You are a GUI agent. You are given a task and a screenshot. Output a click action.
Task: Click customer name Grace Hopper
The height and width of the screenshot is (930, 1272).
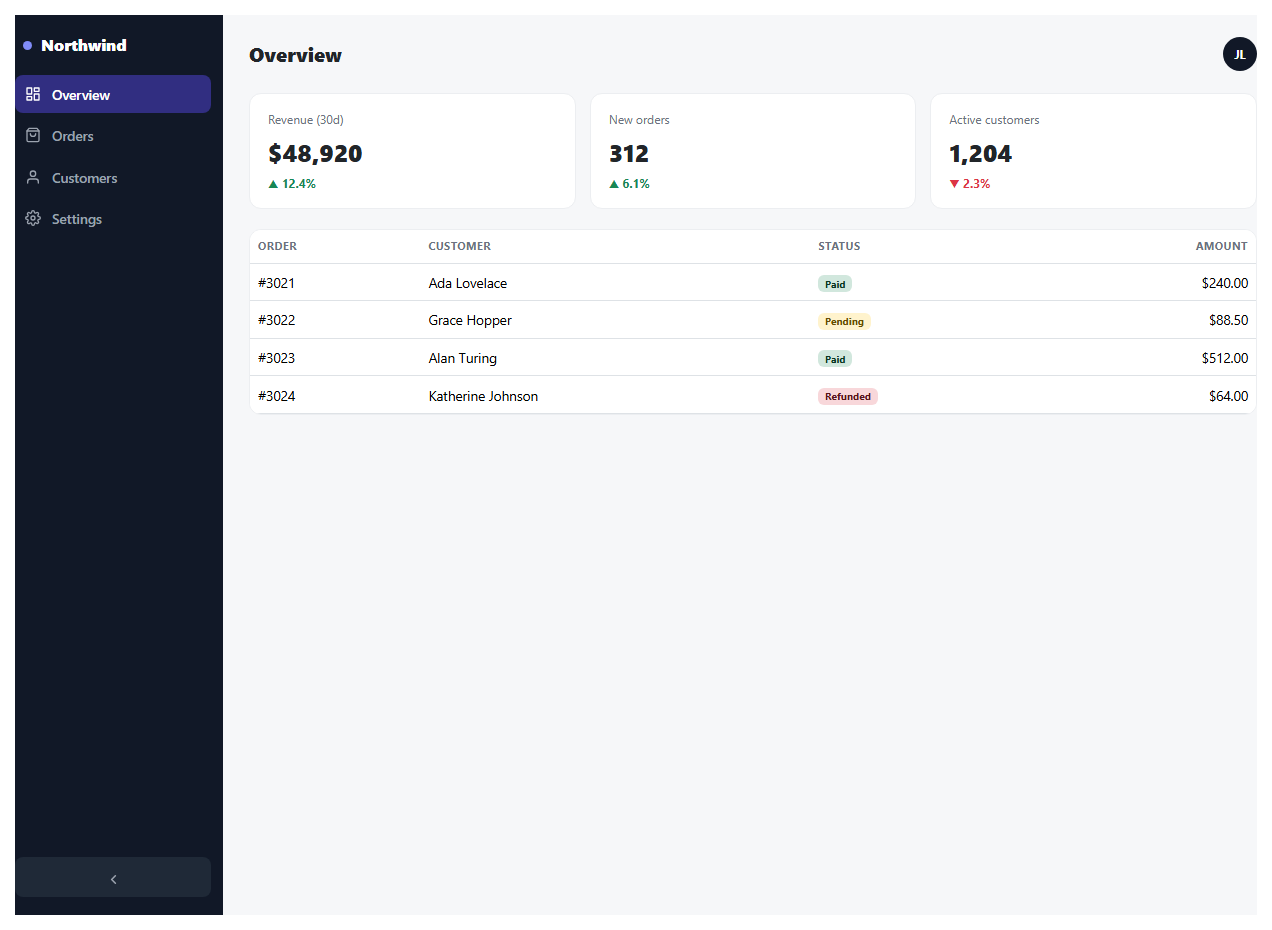470,320
